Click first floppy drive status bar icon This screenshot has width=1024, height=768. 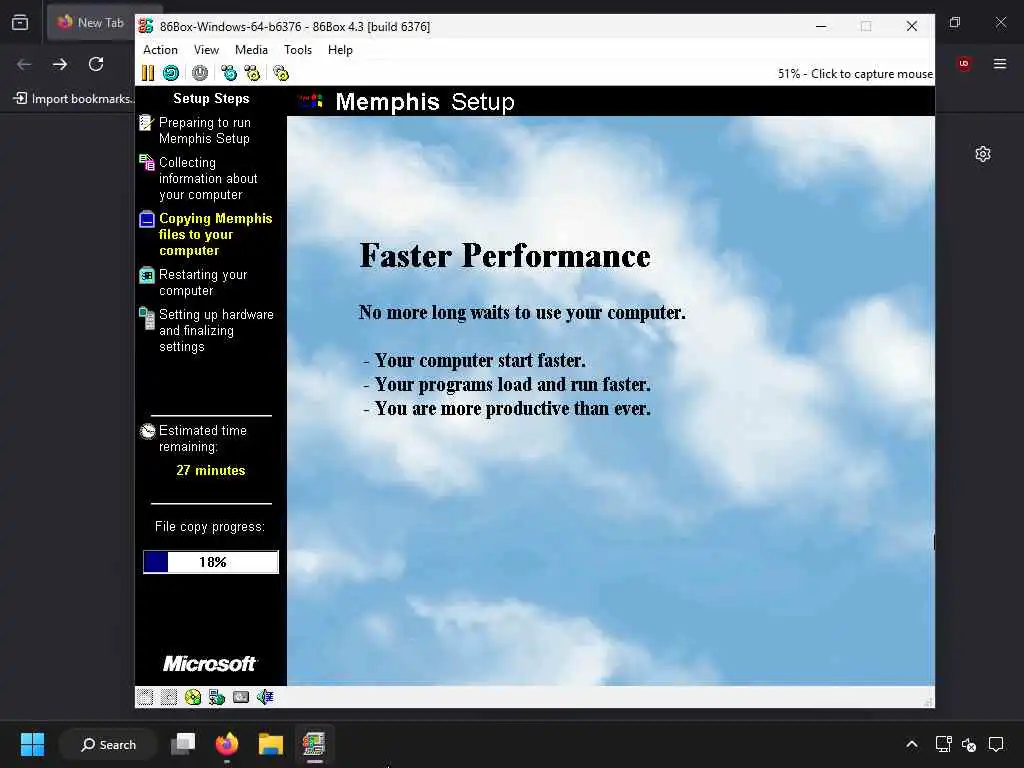(145, 697)
